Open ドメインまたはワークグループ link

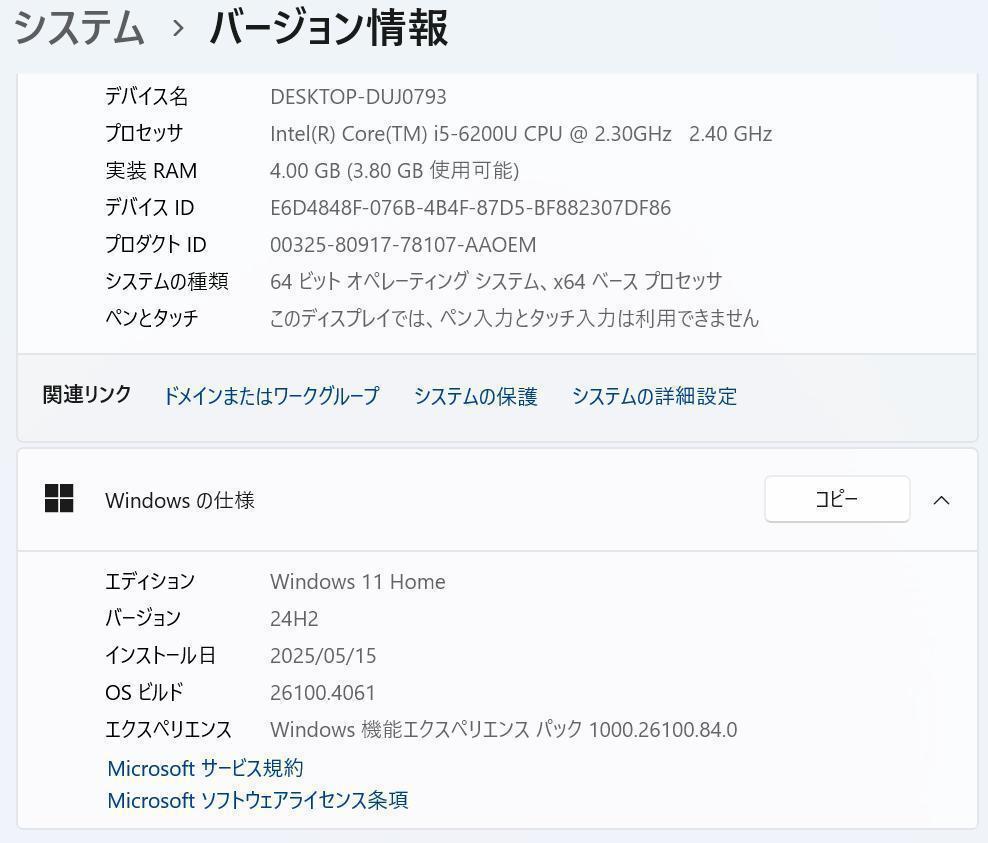pos(272,396)
